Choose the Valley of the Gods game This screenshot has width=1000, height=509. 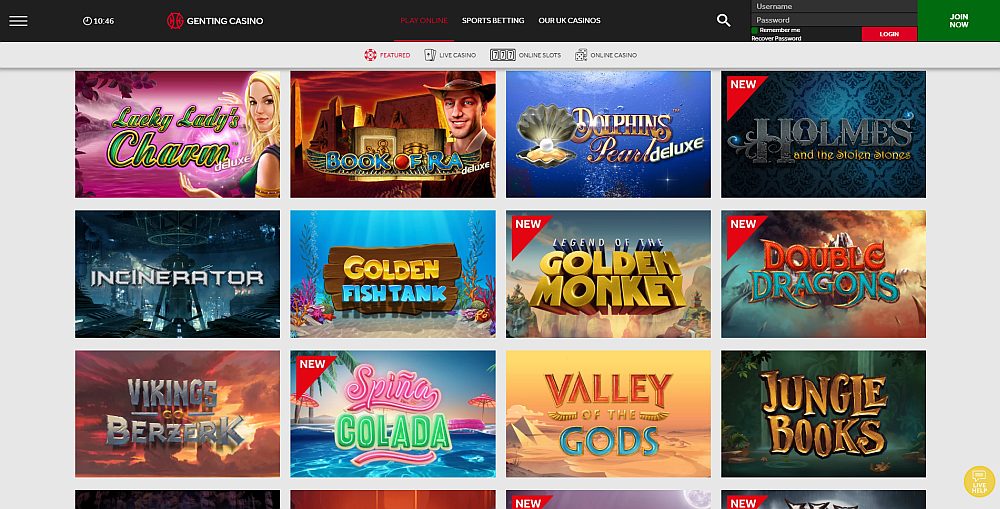[x=608, y=413]
